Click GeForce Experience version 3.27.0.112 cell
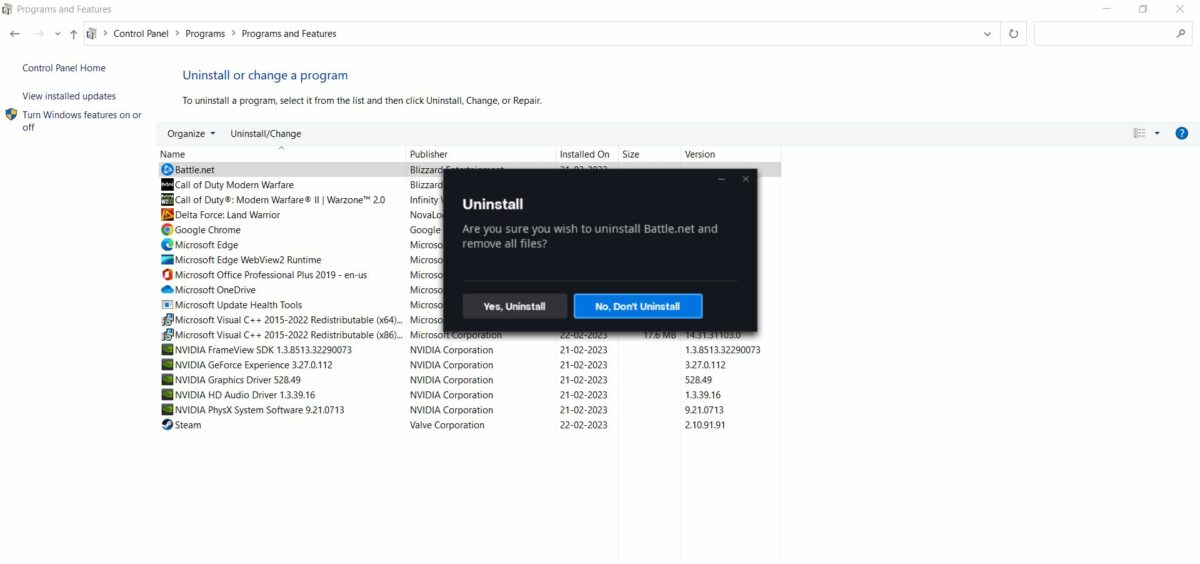This screenshot has width=1200, height=564. click(x=705, y=365)
